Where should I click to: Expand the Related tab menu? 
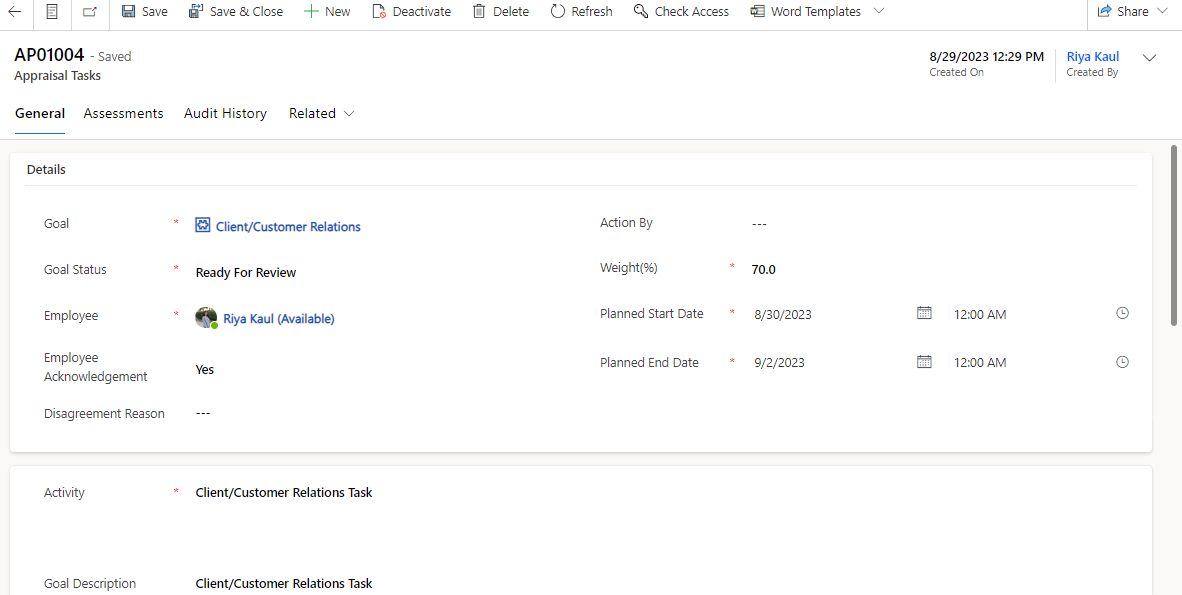point(321,113)
